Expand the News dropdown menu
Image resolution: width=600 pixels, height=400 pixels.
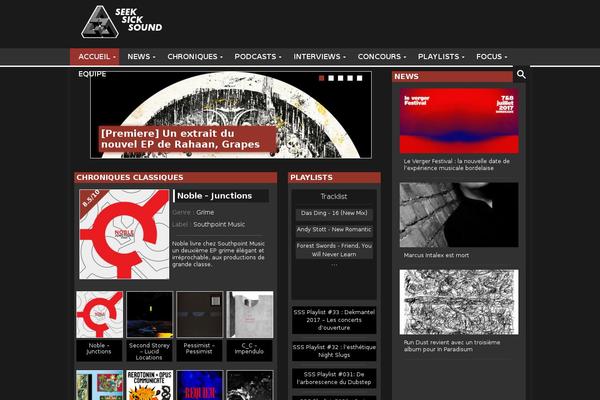coord(141,57)
